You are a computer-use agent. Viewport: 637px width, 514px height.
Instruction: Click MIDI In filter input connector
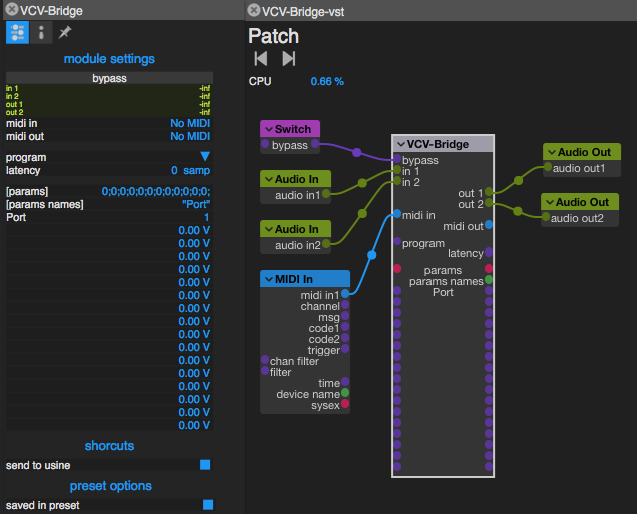(265, 371)
